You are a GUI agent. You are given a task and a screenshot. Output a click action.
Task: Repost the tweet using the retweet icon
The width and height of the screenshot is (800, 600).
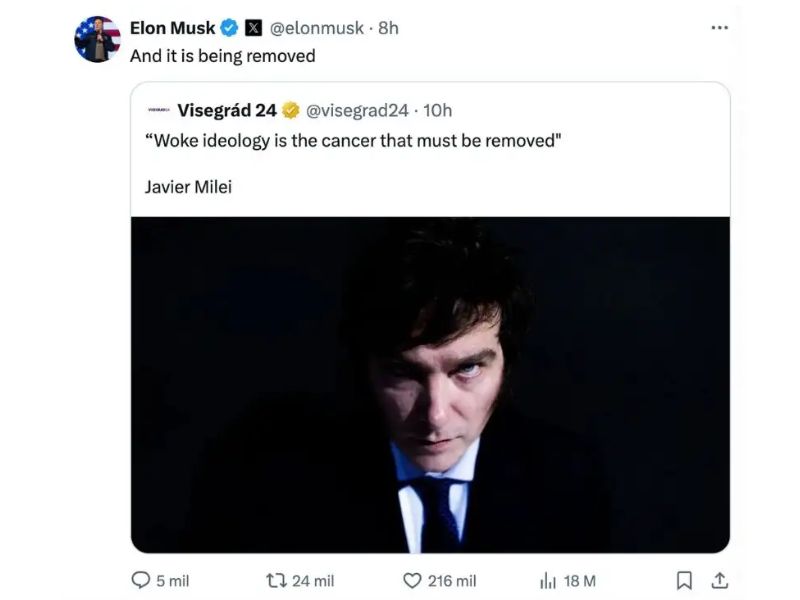pos(277,580)
